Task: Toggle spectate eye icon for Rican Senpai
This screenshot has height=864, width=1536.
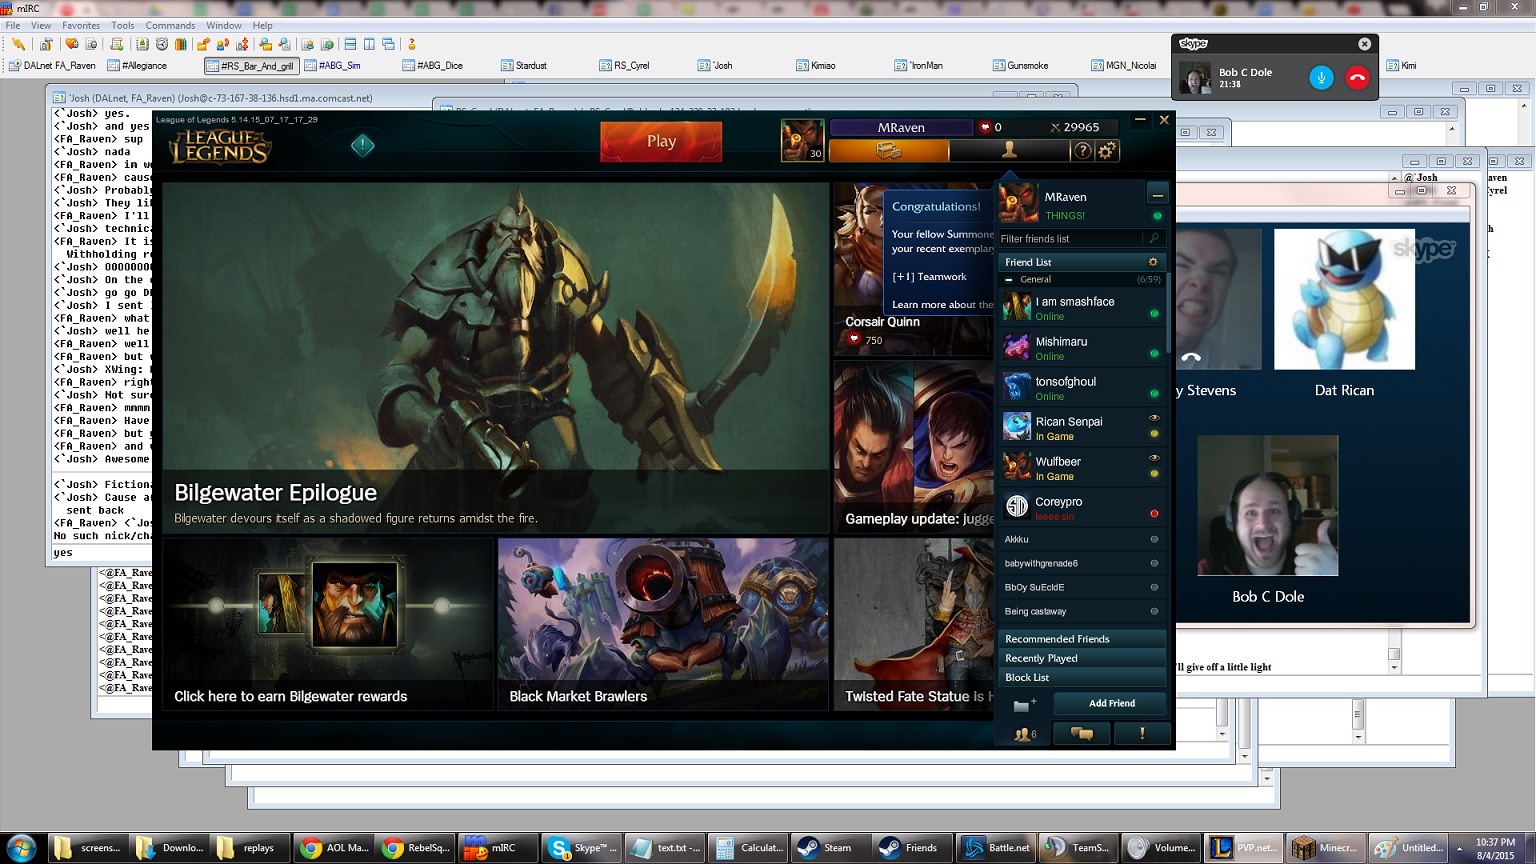Action: [x=1154, y=418]
